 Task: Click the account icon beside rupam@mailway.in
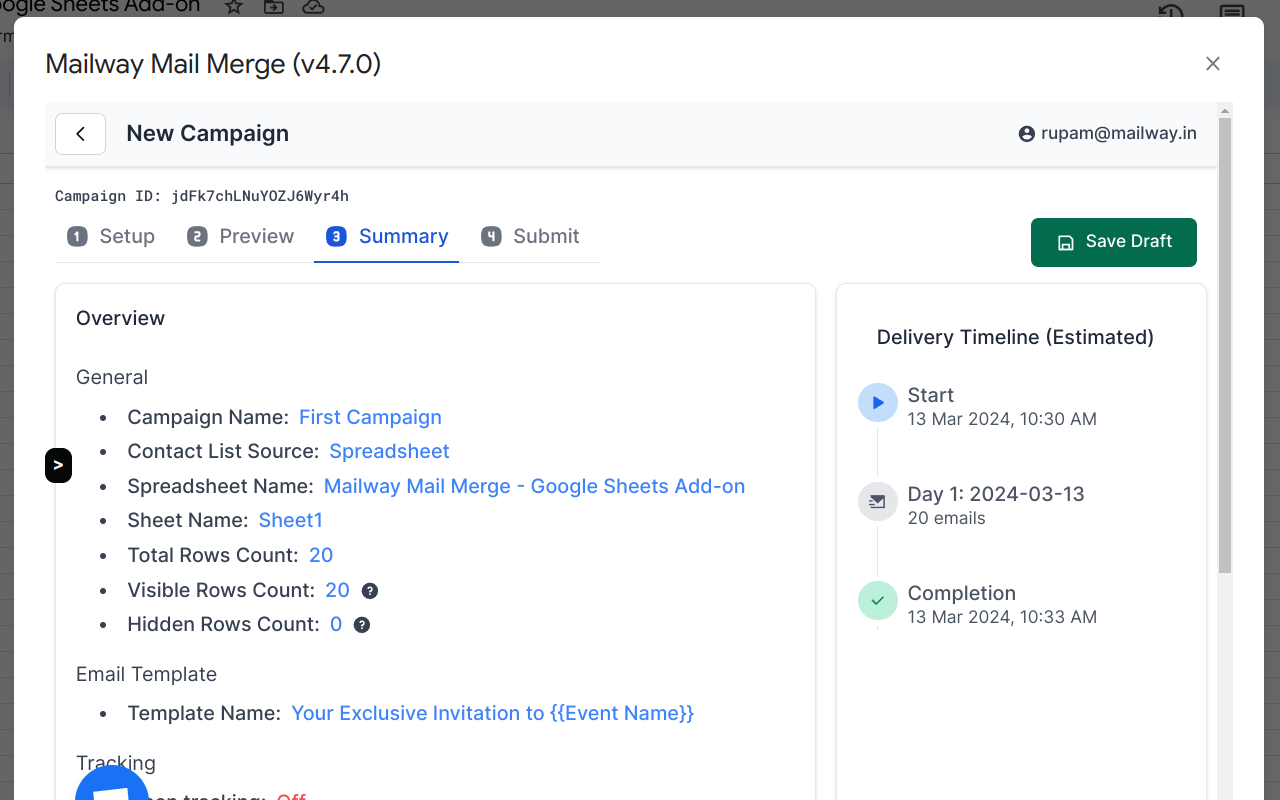1026,134
